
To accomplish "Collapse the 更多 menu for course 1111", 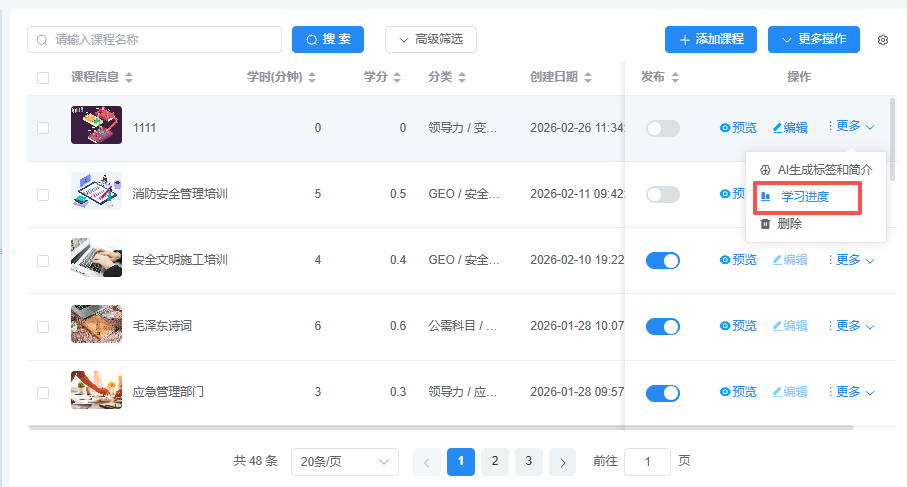I will 851,126.
